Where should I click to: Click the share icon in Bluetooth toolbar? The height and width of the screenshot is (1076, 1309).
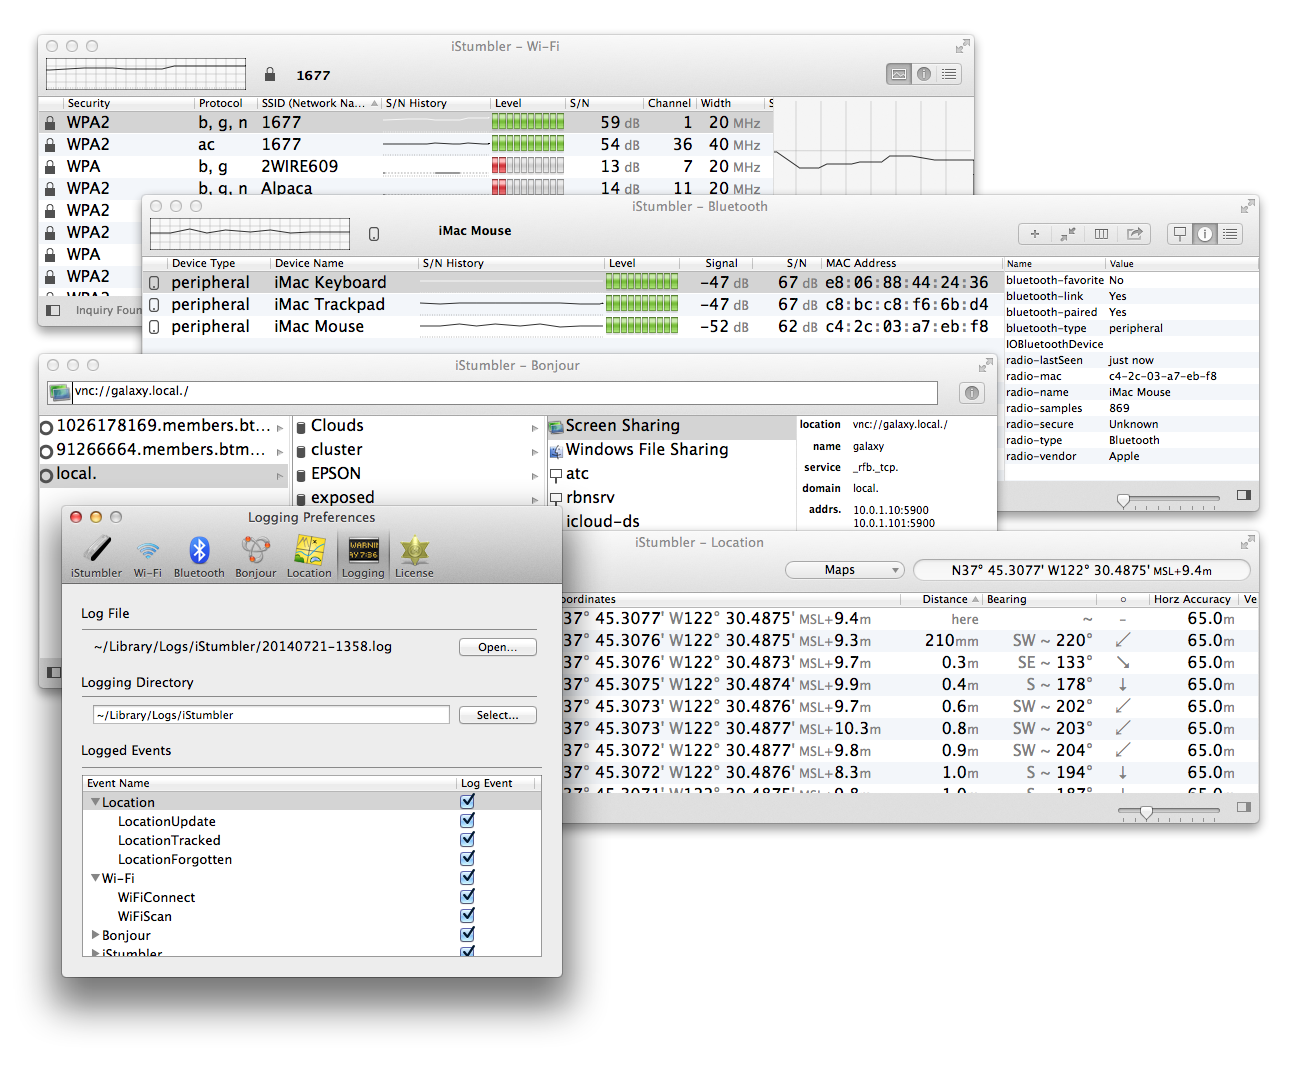pyautogui.click(x=1134, y=234)
